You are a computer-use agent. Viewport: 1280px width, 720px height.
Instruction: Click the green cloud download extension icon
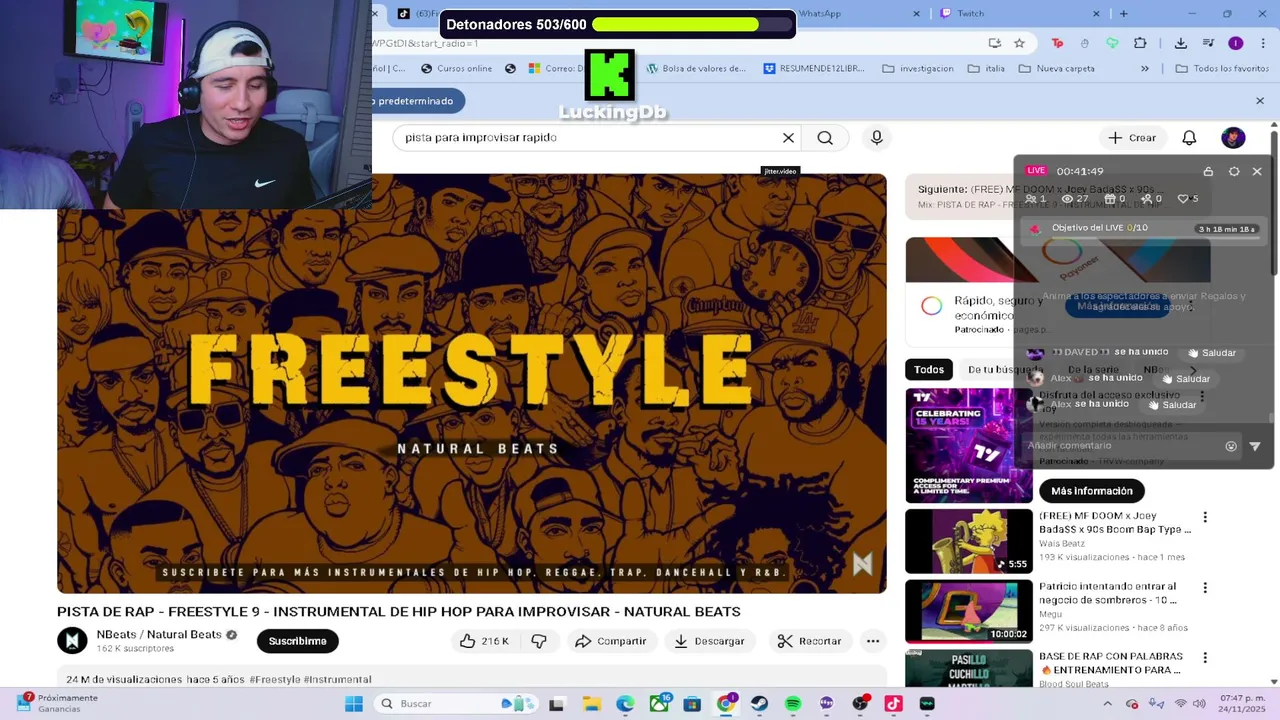click(x=1112, y=43)
